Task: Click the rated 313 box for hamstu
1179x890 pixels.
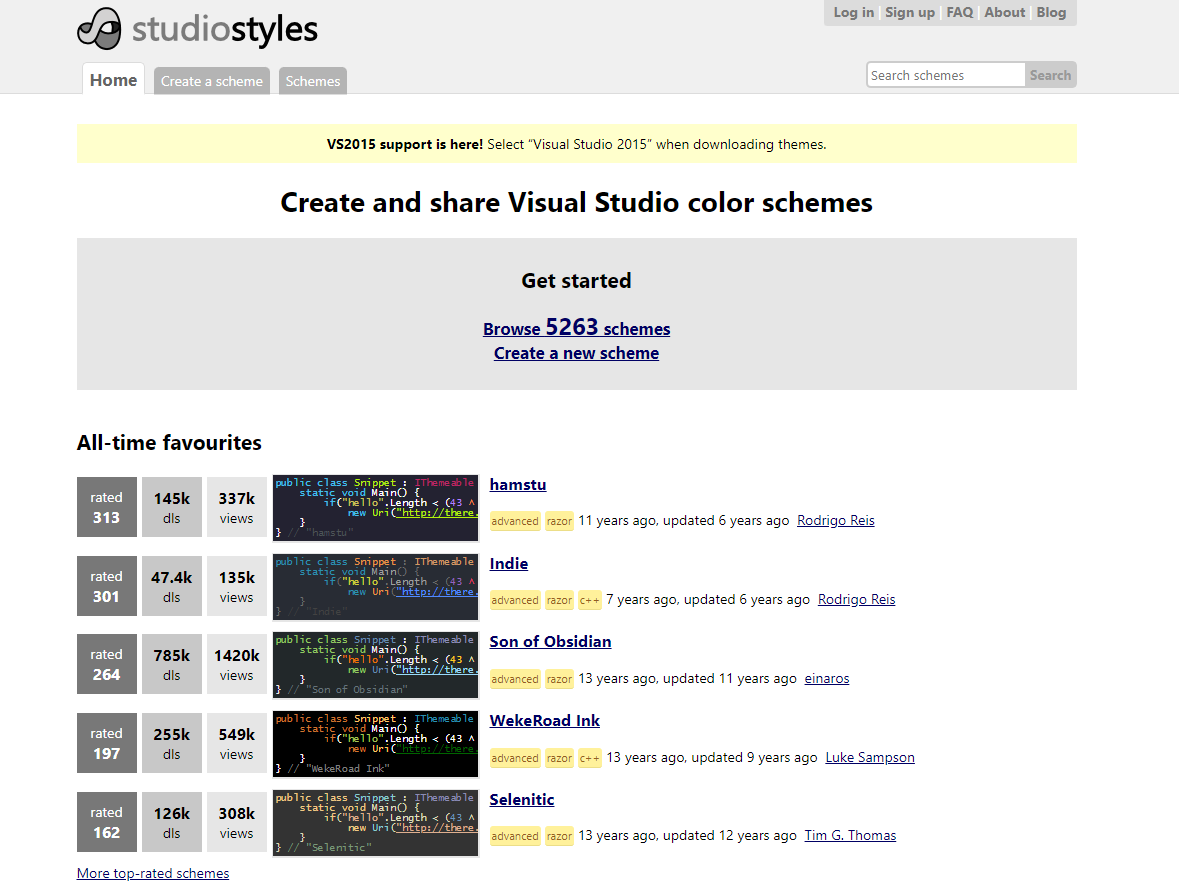Action: point(107,507)
